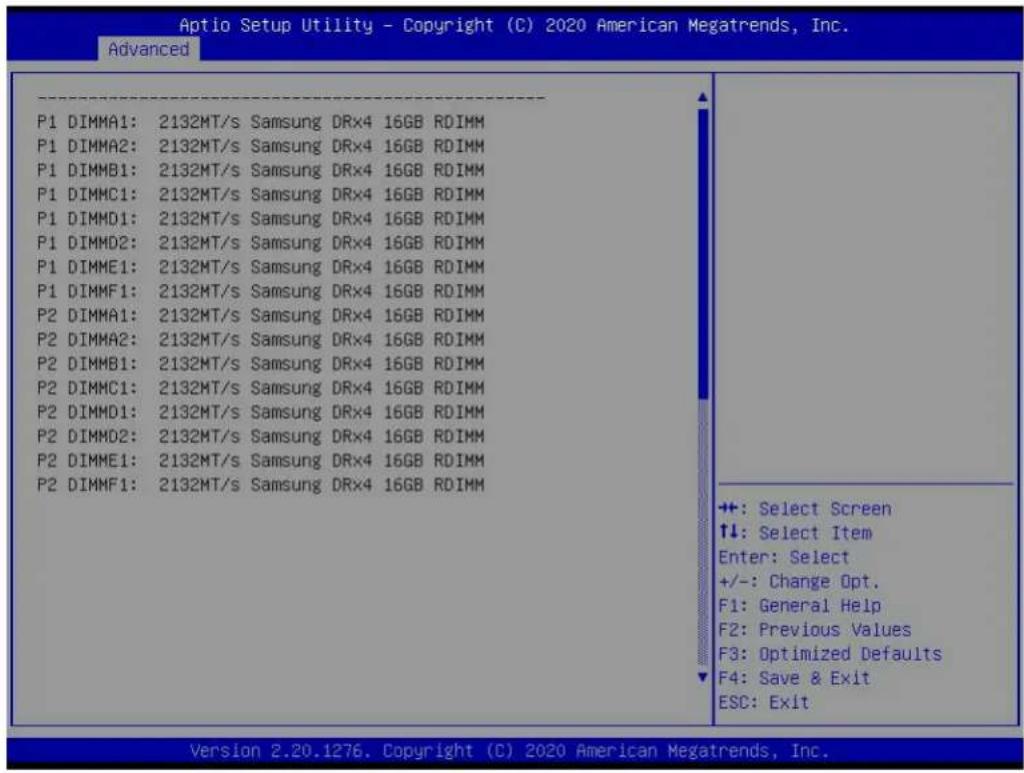Click the +/-: Change Opt. help line
The height and width of the screenshot is (773, 1024).
pyautogui.click(x=799, y=581)
